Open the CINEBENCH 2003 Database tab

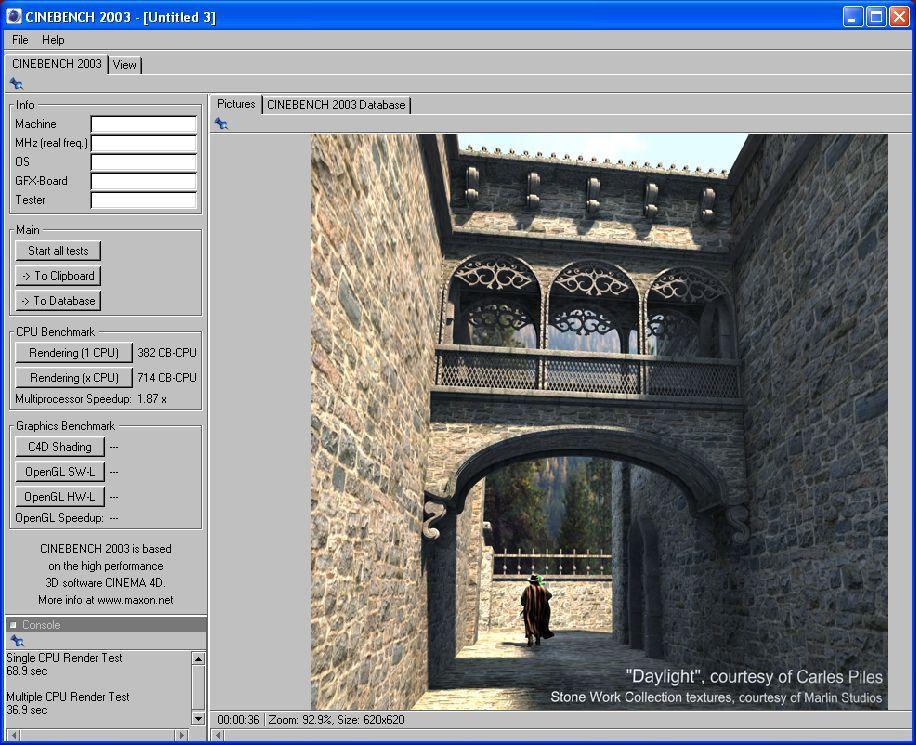point(336,105)
